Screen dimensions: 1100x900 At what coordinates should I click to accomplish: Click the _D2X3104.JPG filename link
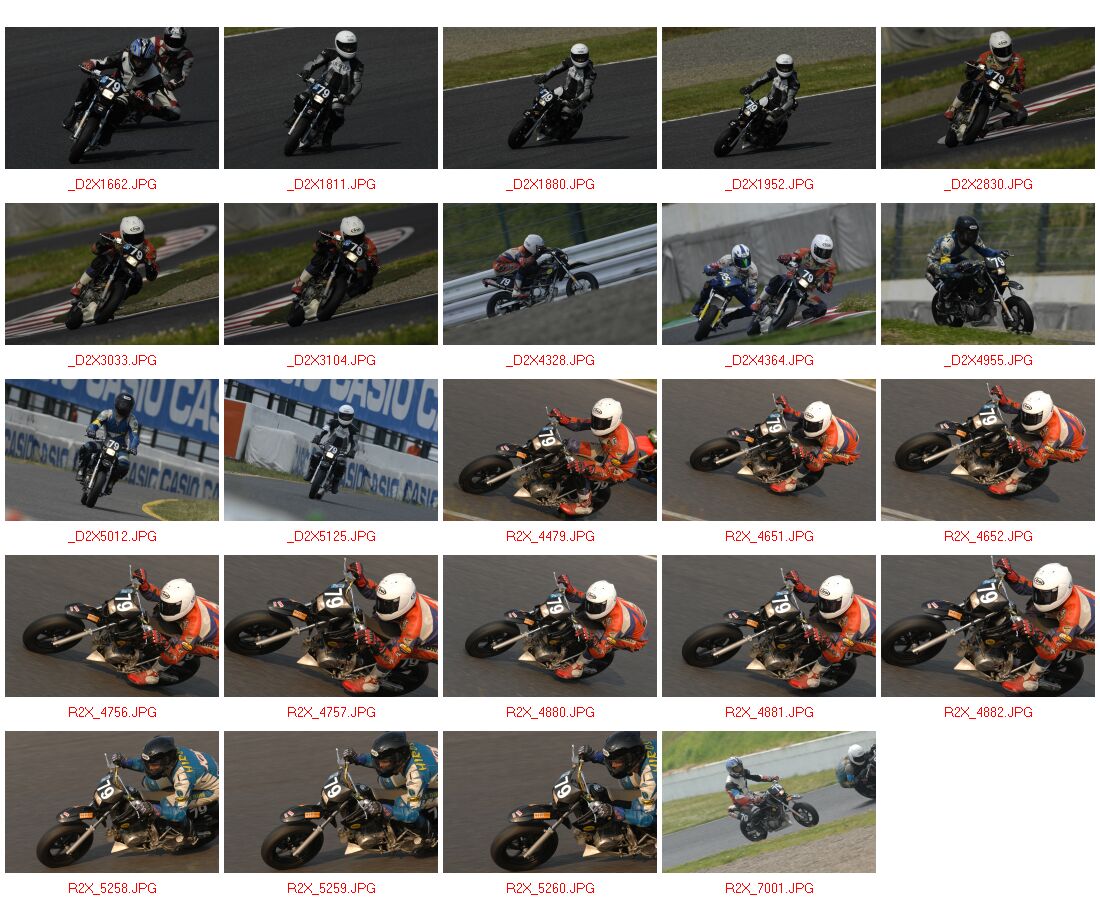coord(331,361)
